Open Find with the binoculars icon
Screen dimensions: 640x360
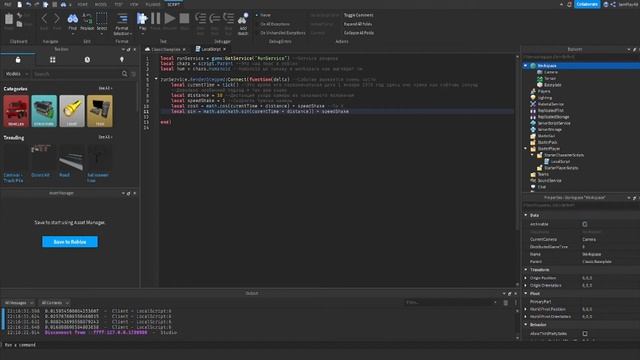tap(73, 18)
